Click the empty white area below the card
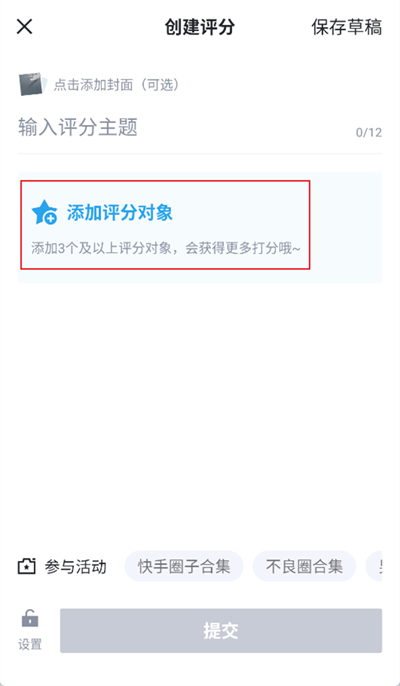The image size is (400, 686). point(200,411)
